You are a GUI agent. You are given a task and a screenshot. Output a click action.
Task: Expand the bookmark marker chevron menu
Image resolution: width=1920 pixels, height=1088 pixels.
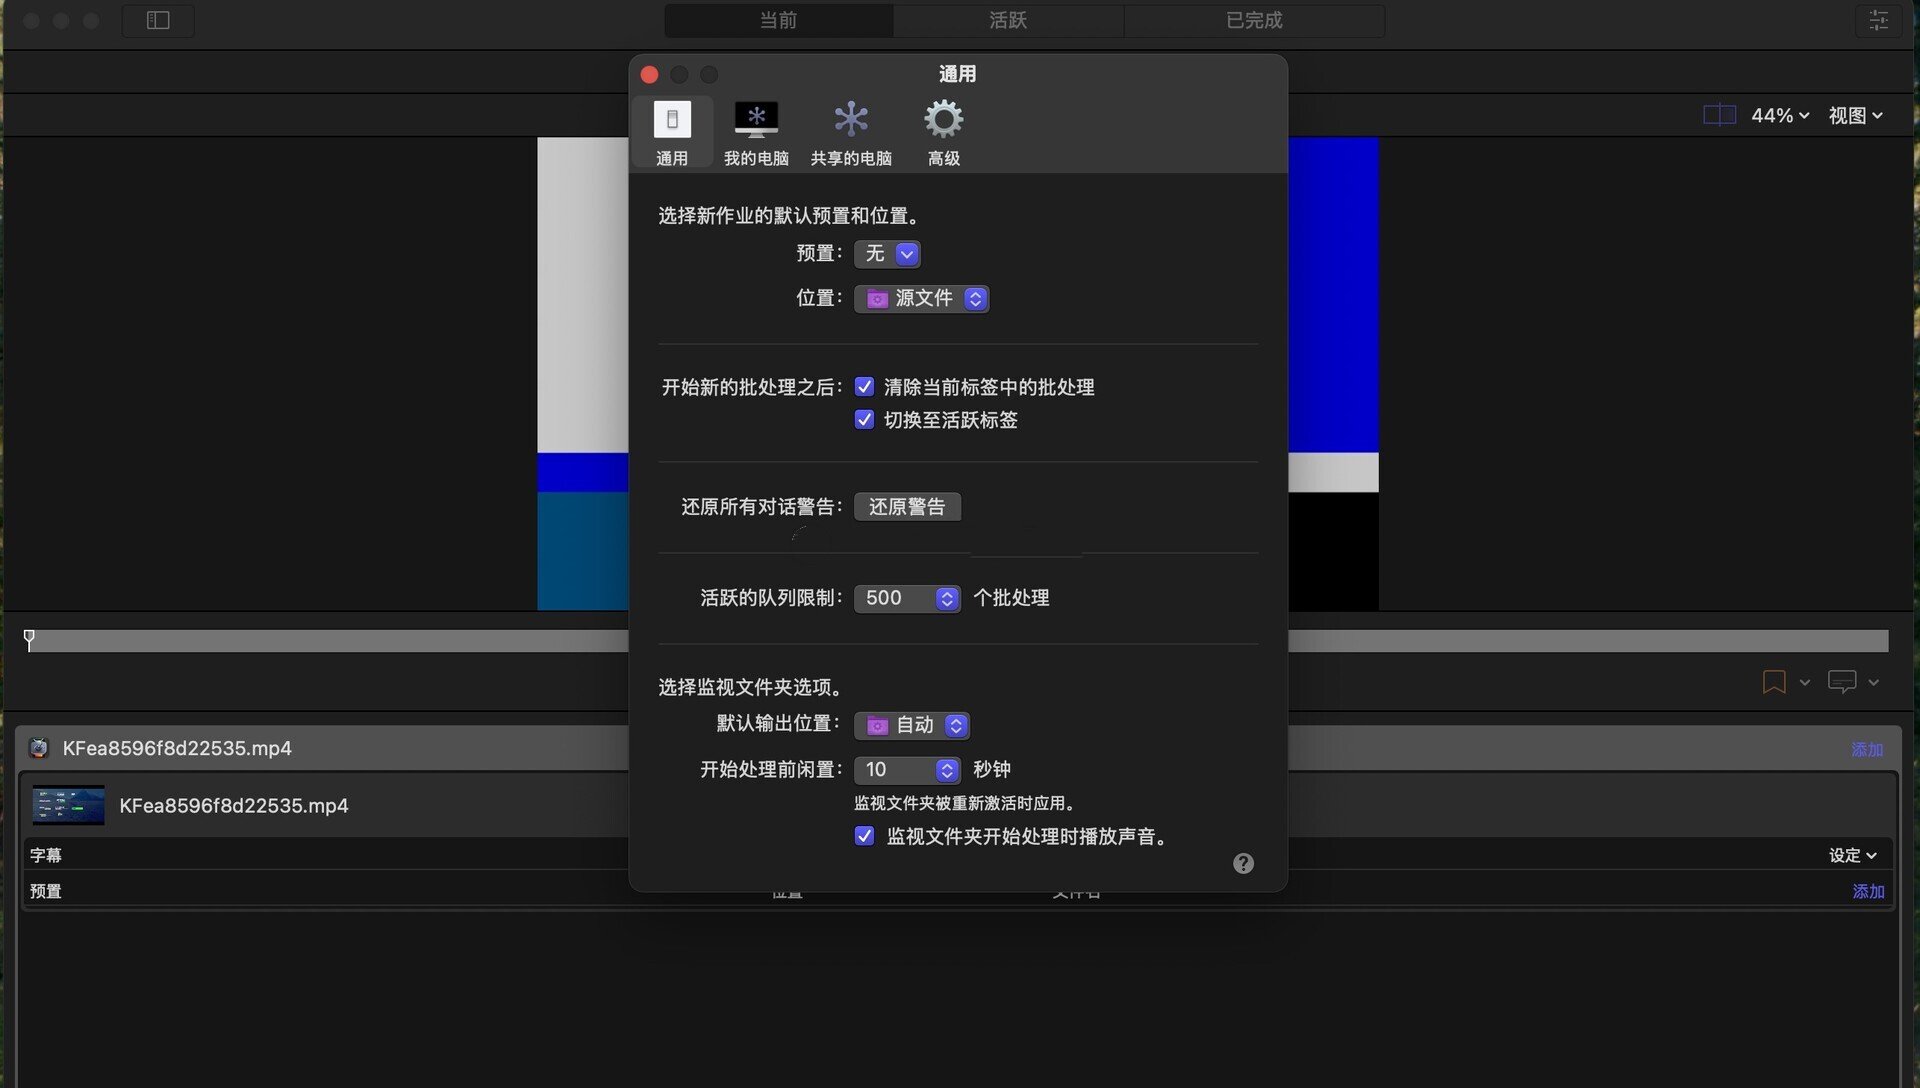tap(1805, 683)
